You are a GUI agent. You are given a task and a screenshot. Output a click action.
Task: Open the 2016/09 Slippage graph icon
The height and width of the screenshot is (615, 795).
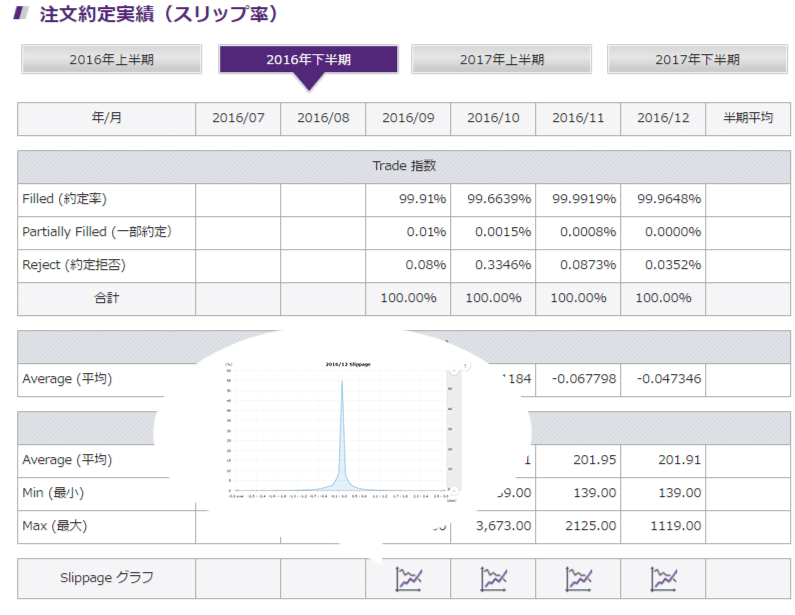coord(408,579)
